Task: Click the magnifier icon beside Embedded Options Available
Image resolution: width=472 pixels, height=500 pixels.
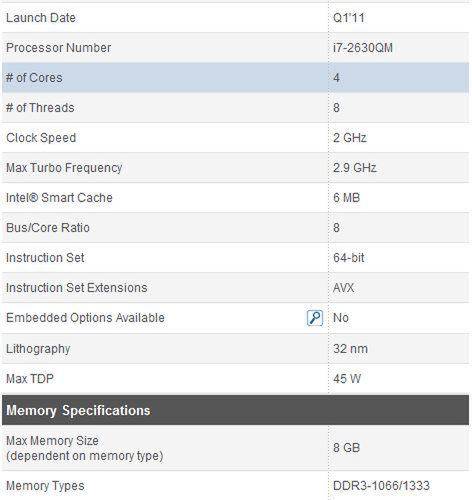Action: pos(315,318)
